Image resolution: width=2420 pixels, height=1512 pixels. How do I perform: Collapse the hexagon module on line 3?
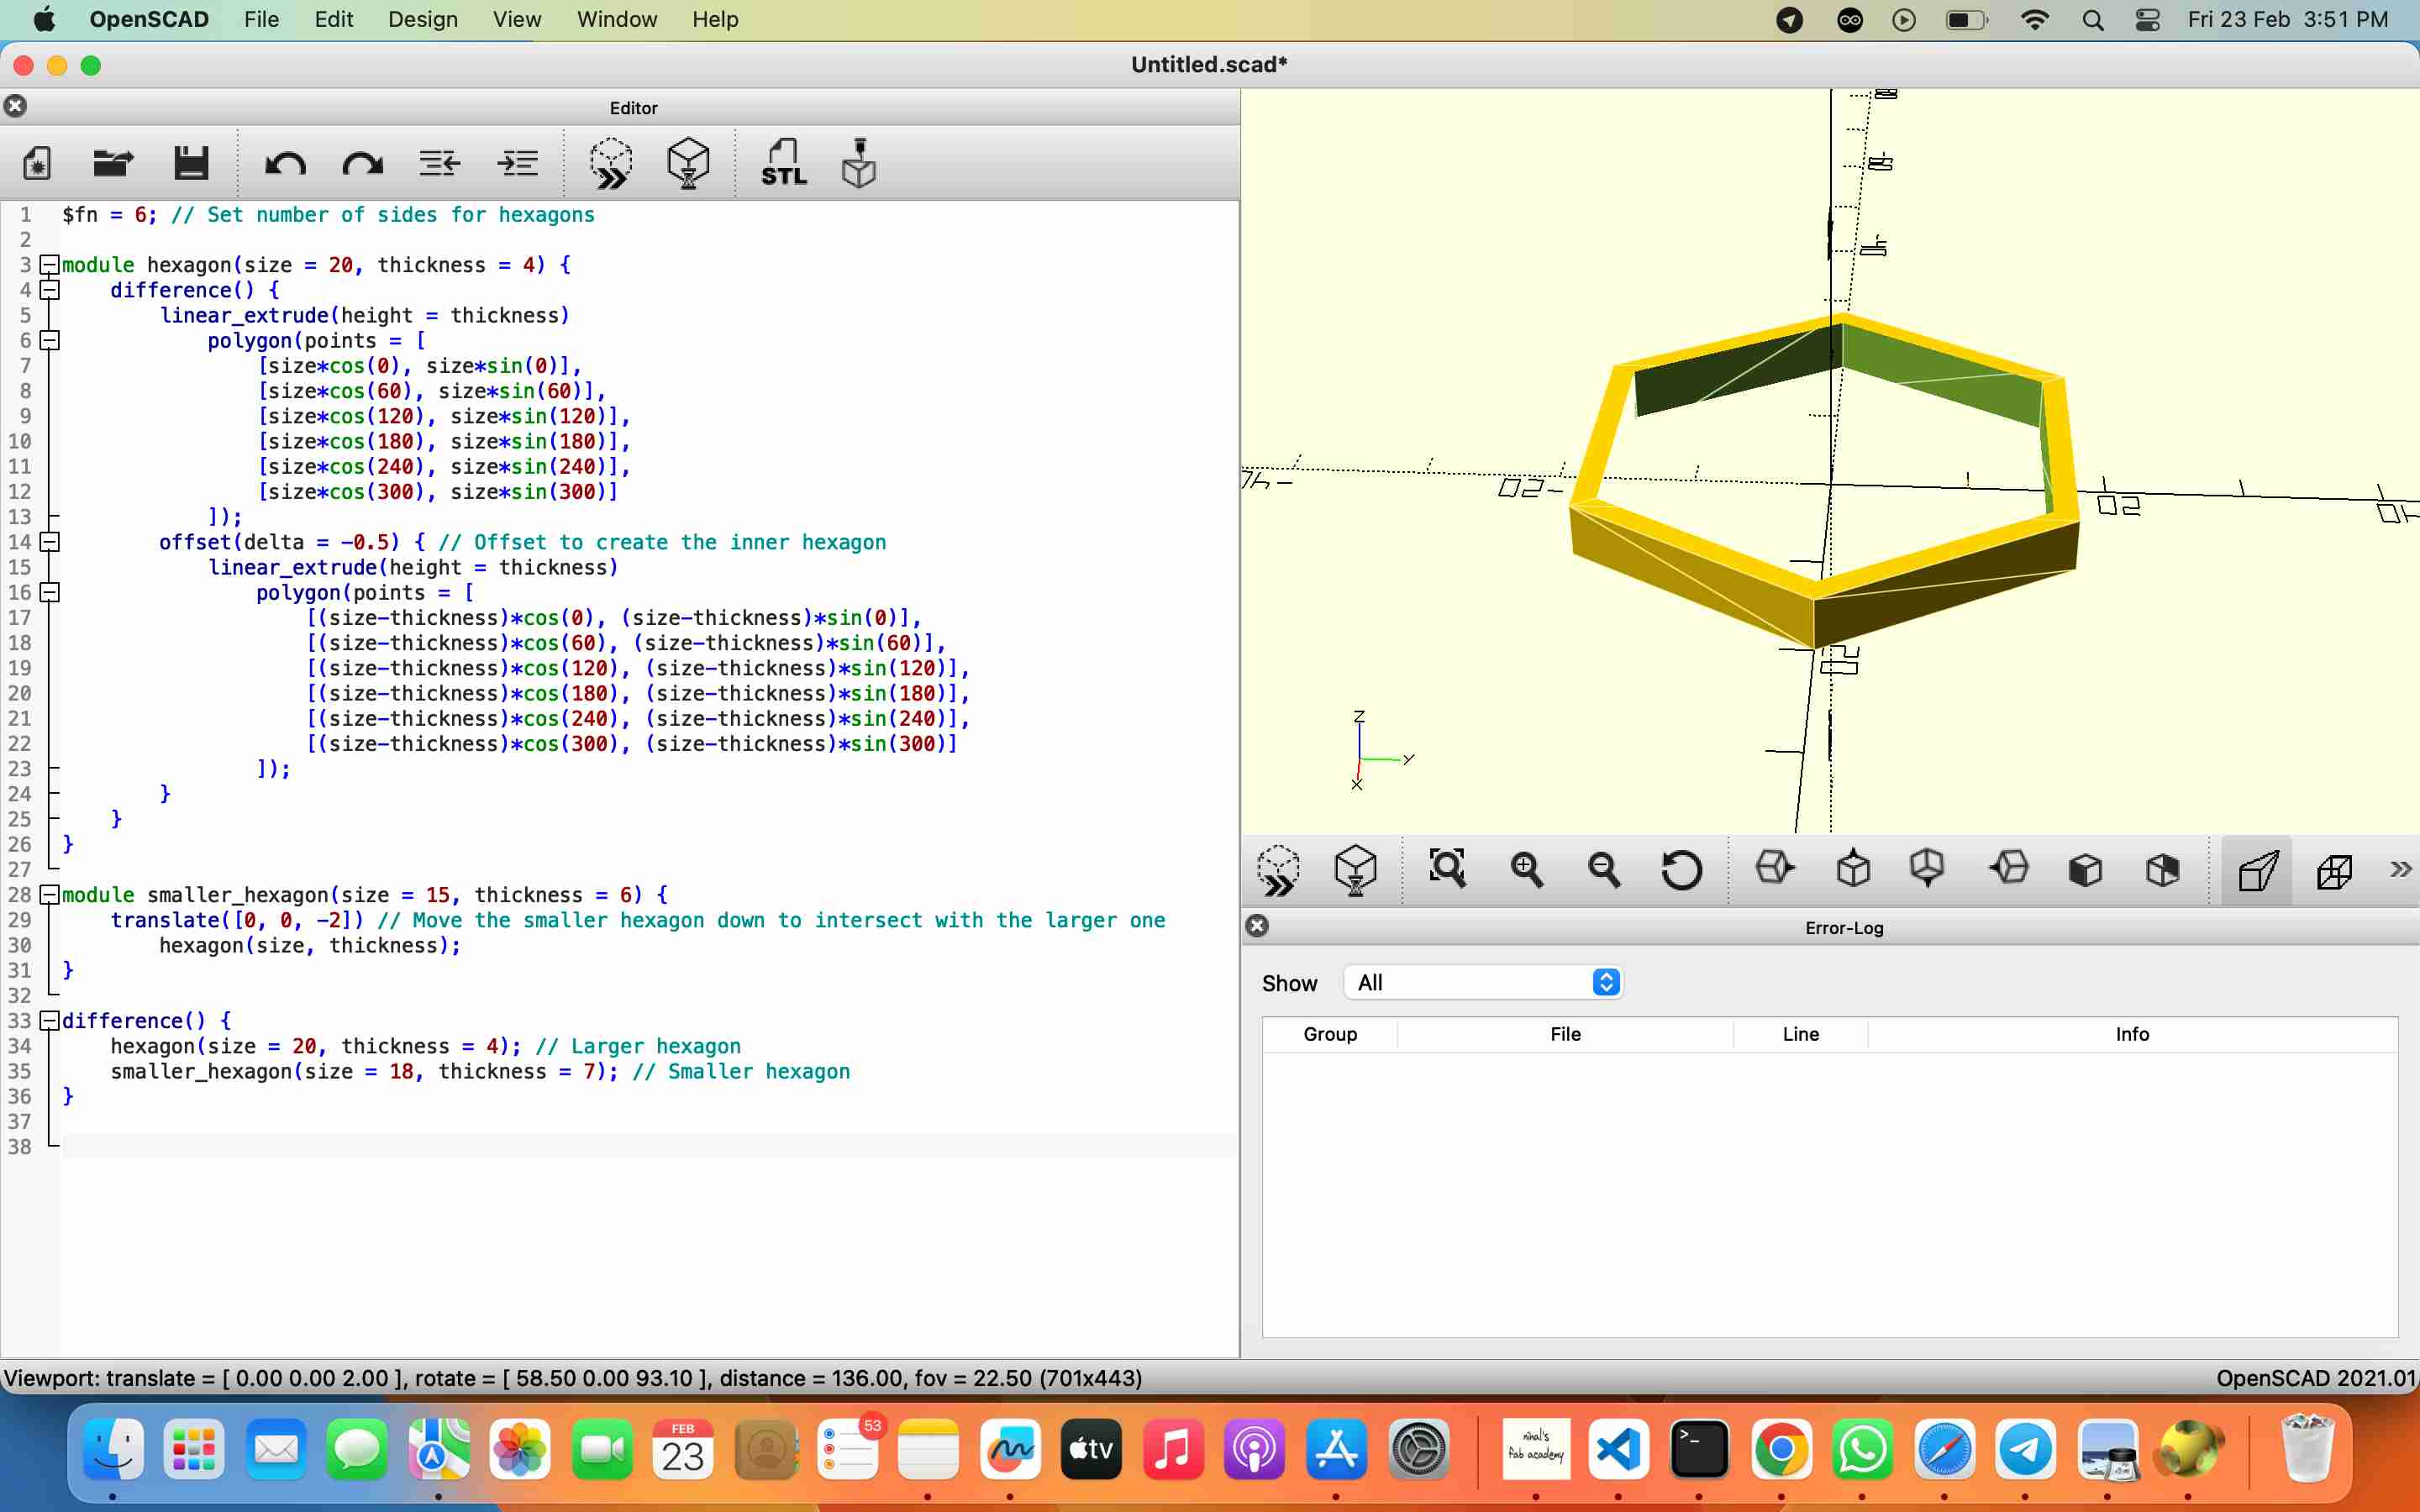click(x=49, y=263)
